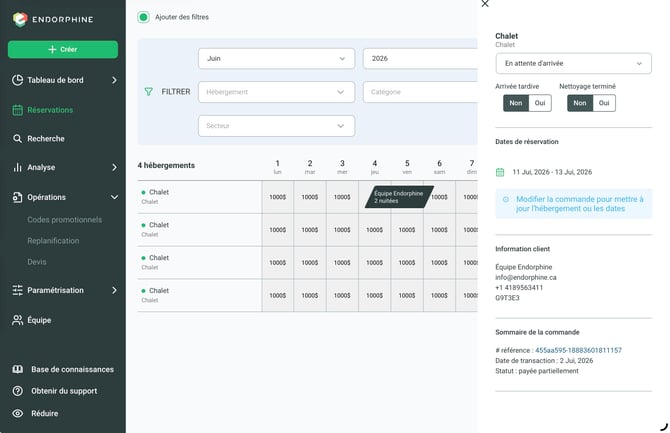
Task: Hide the sidebar with Réduire eye icon
Action: [18, 413]
